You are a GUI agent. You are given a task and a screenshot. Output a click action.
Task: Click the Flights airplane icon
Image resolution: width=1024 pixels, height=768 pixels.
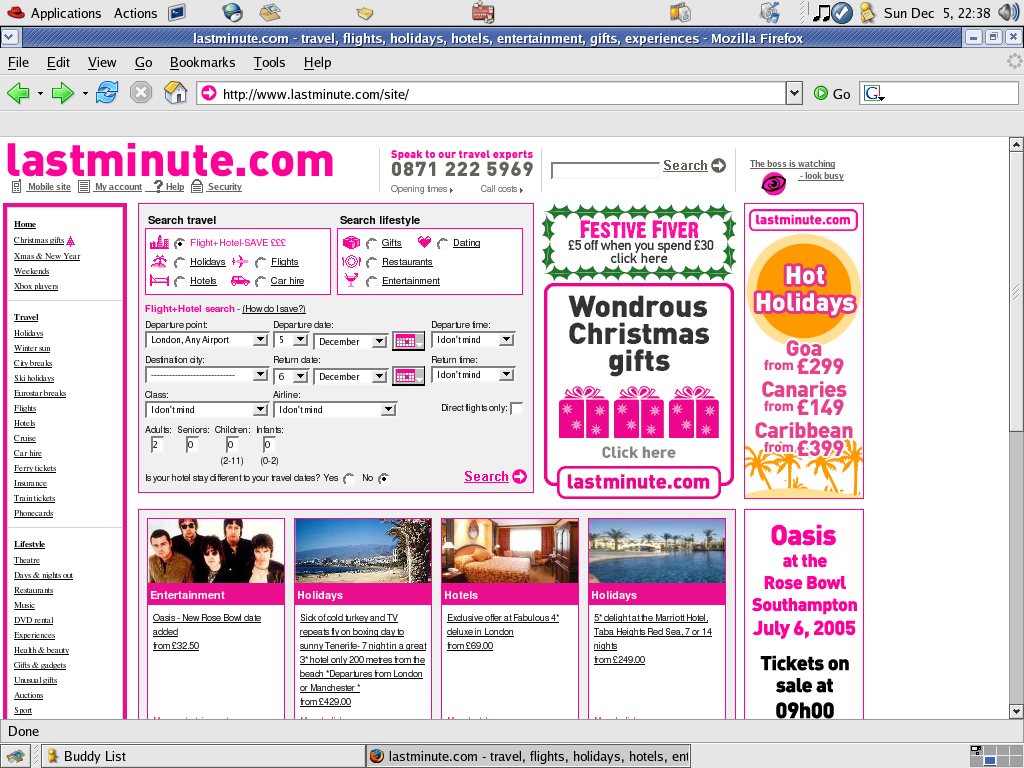(x=240, y=262)
